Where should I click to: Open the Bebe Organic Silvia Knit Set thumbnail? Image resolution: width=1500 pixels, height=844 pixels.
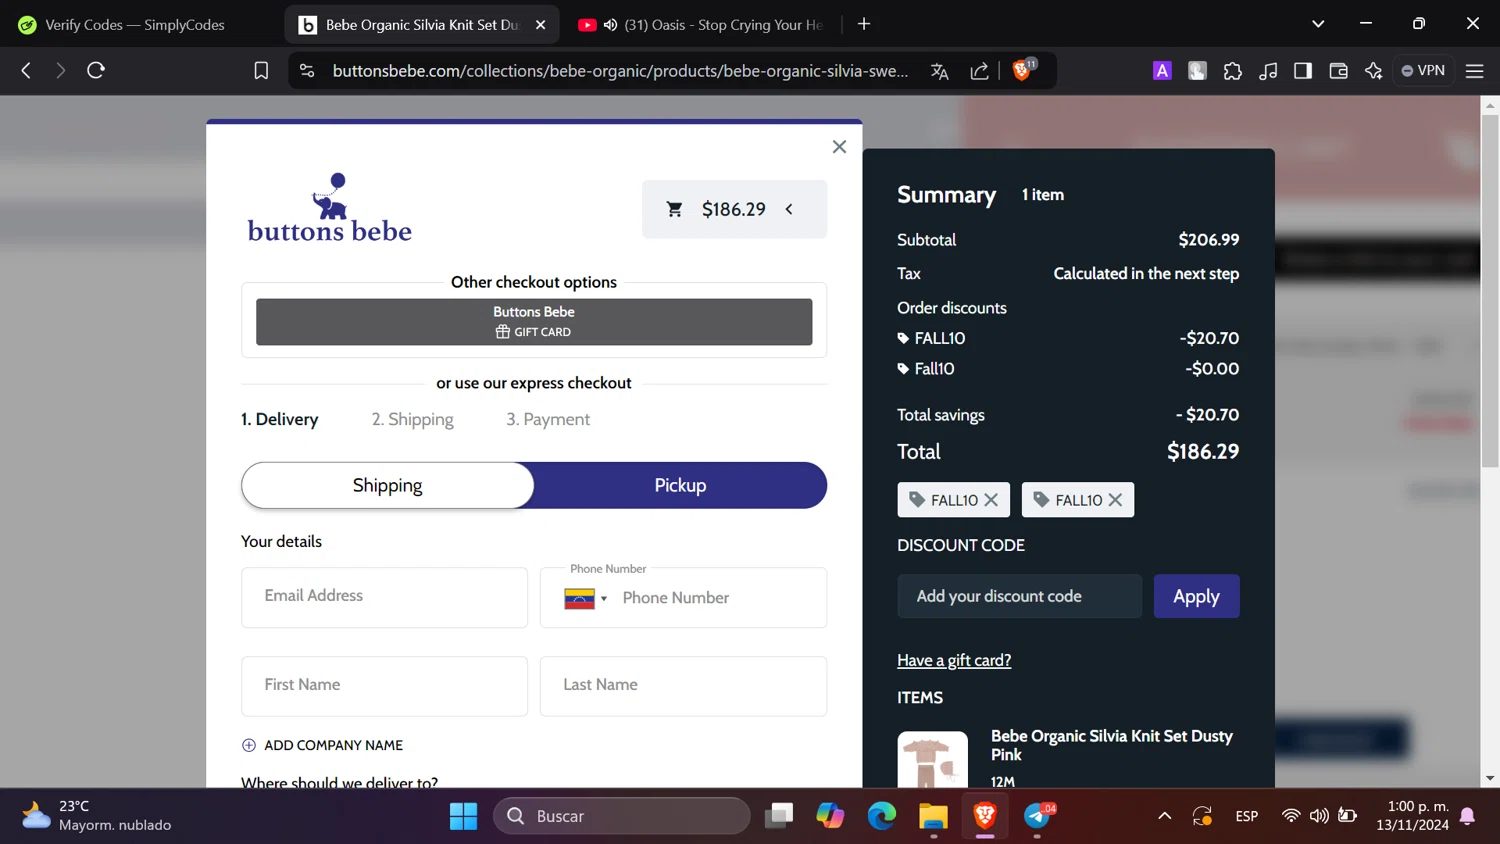pos(932,759)
